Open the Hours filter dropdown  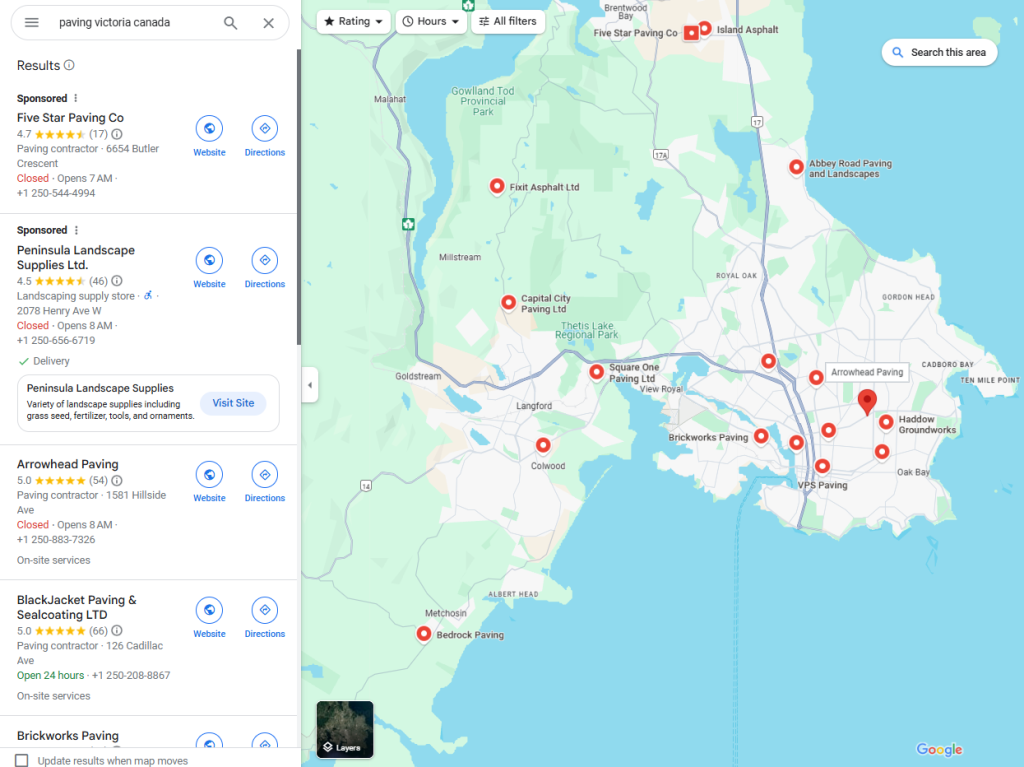pyautogui.click(x=431, y=20)
